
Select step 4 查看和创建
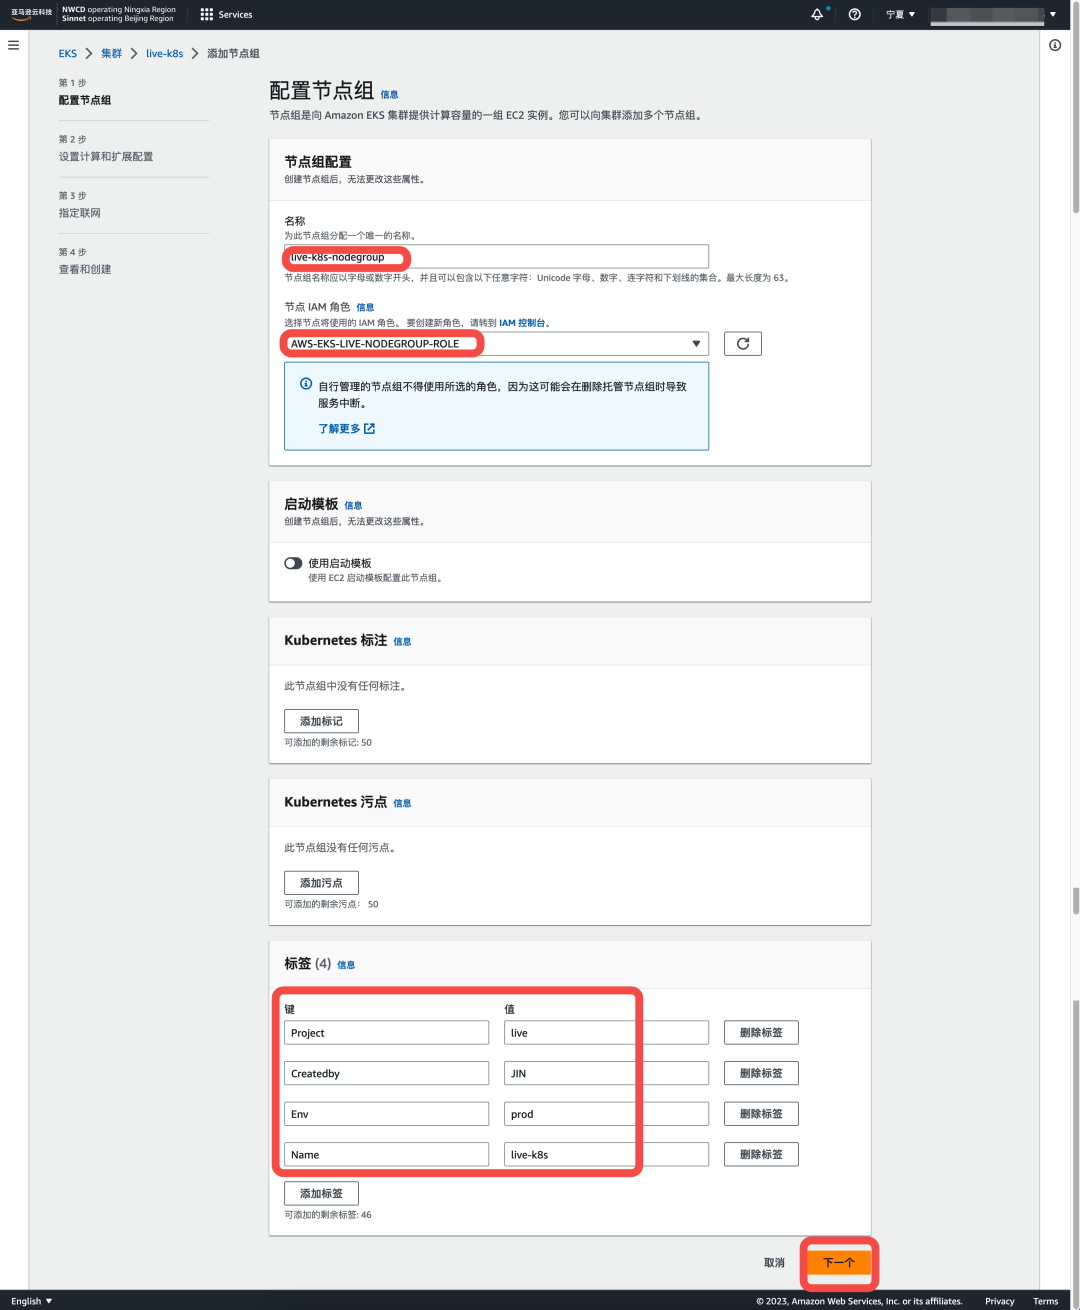tap(85, 269)
